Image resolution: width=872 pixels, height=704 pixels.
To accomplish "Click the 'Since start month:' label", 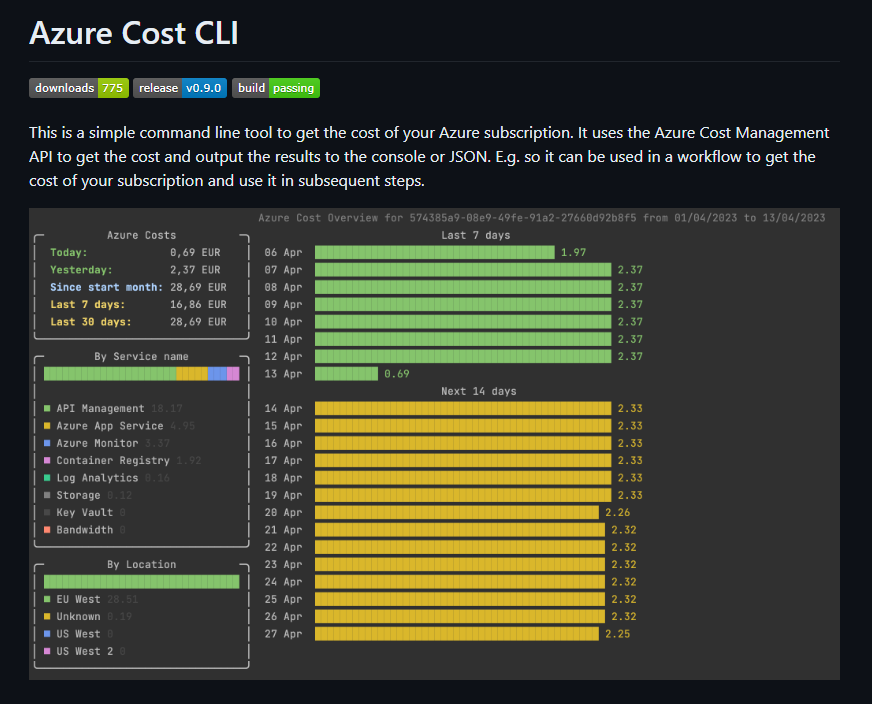I will coord(107,287).
